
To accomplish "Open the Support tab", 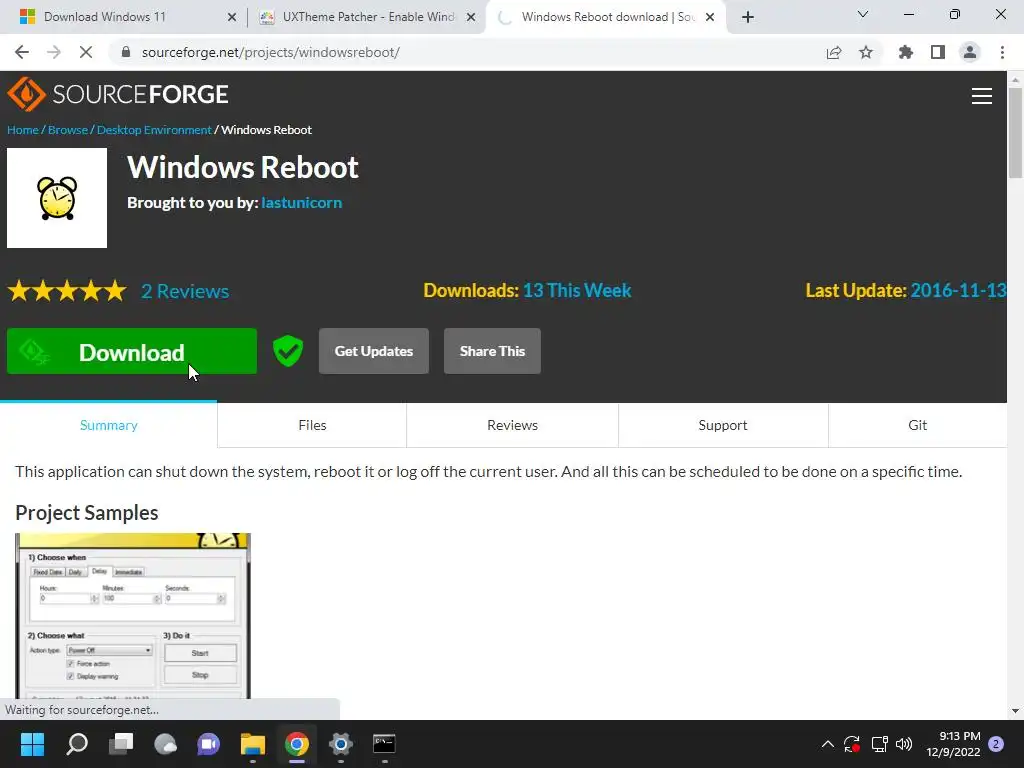I will tap(723, 425).
